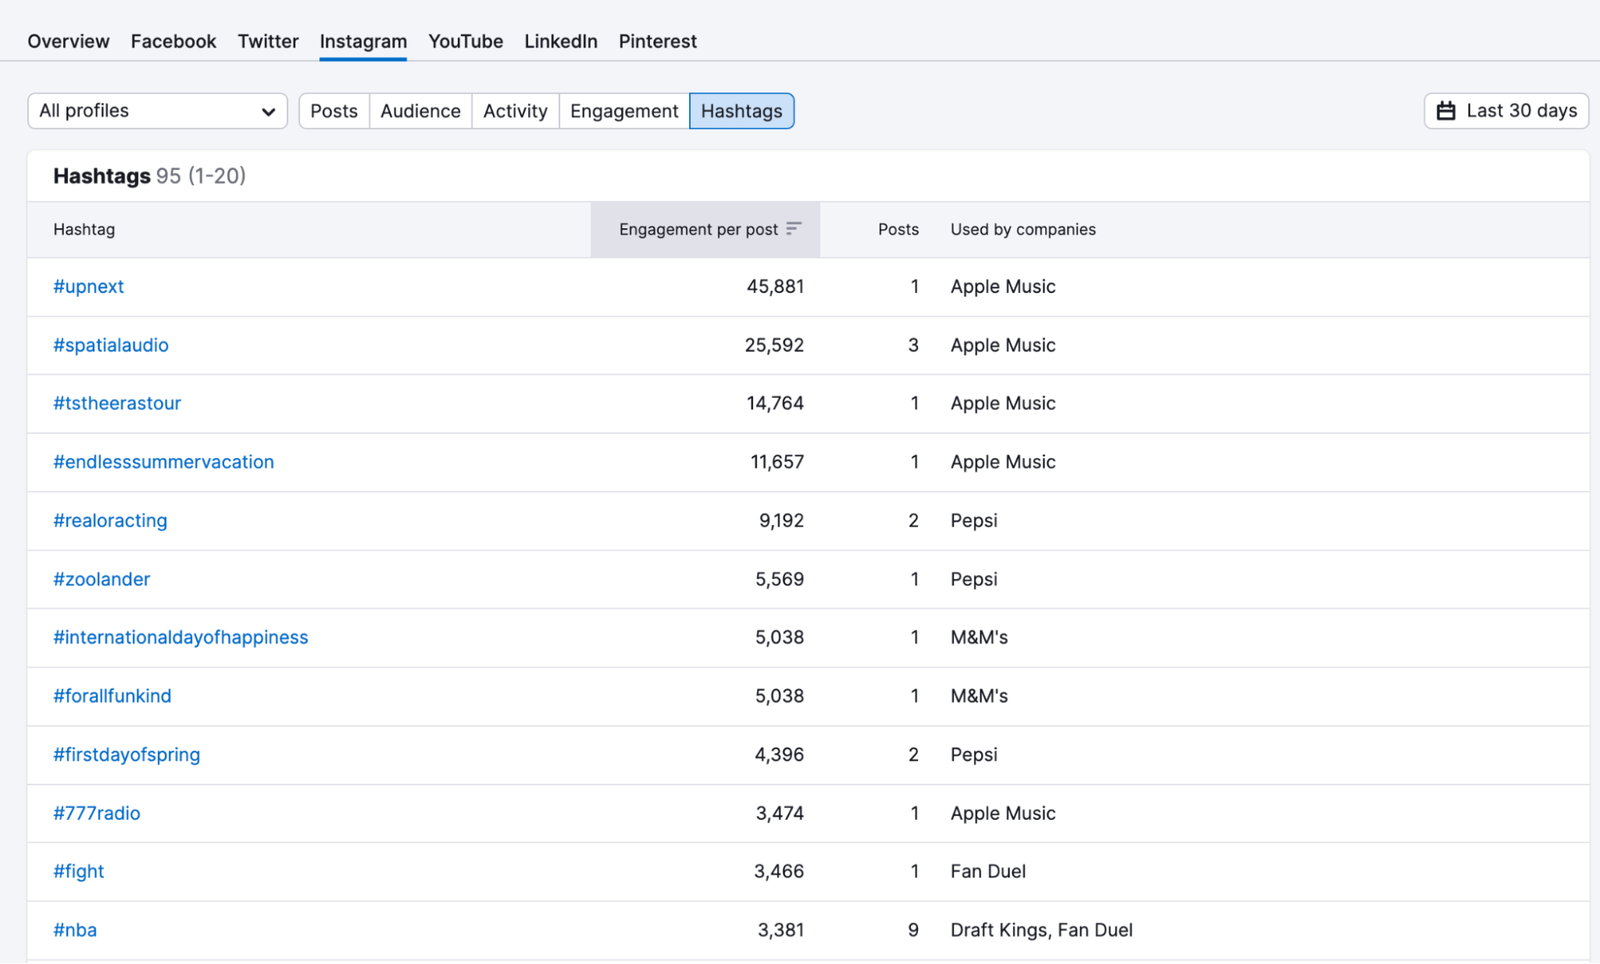View the Engagement report
Viewport: 1600px width, 964px height.
[624, 111]
